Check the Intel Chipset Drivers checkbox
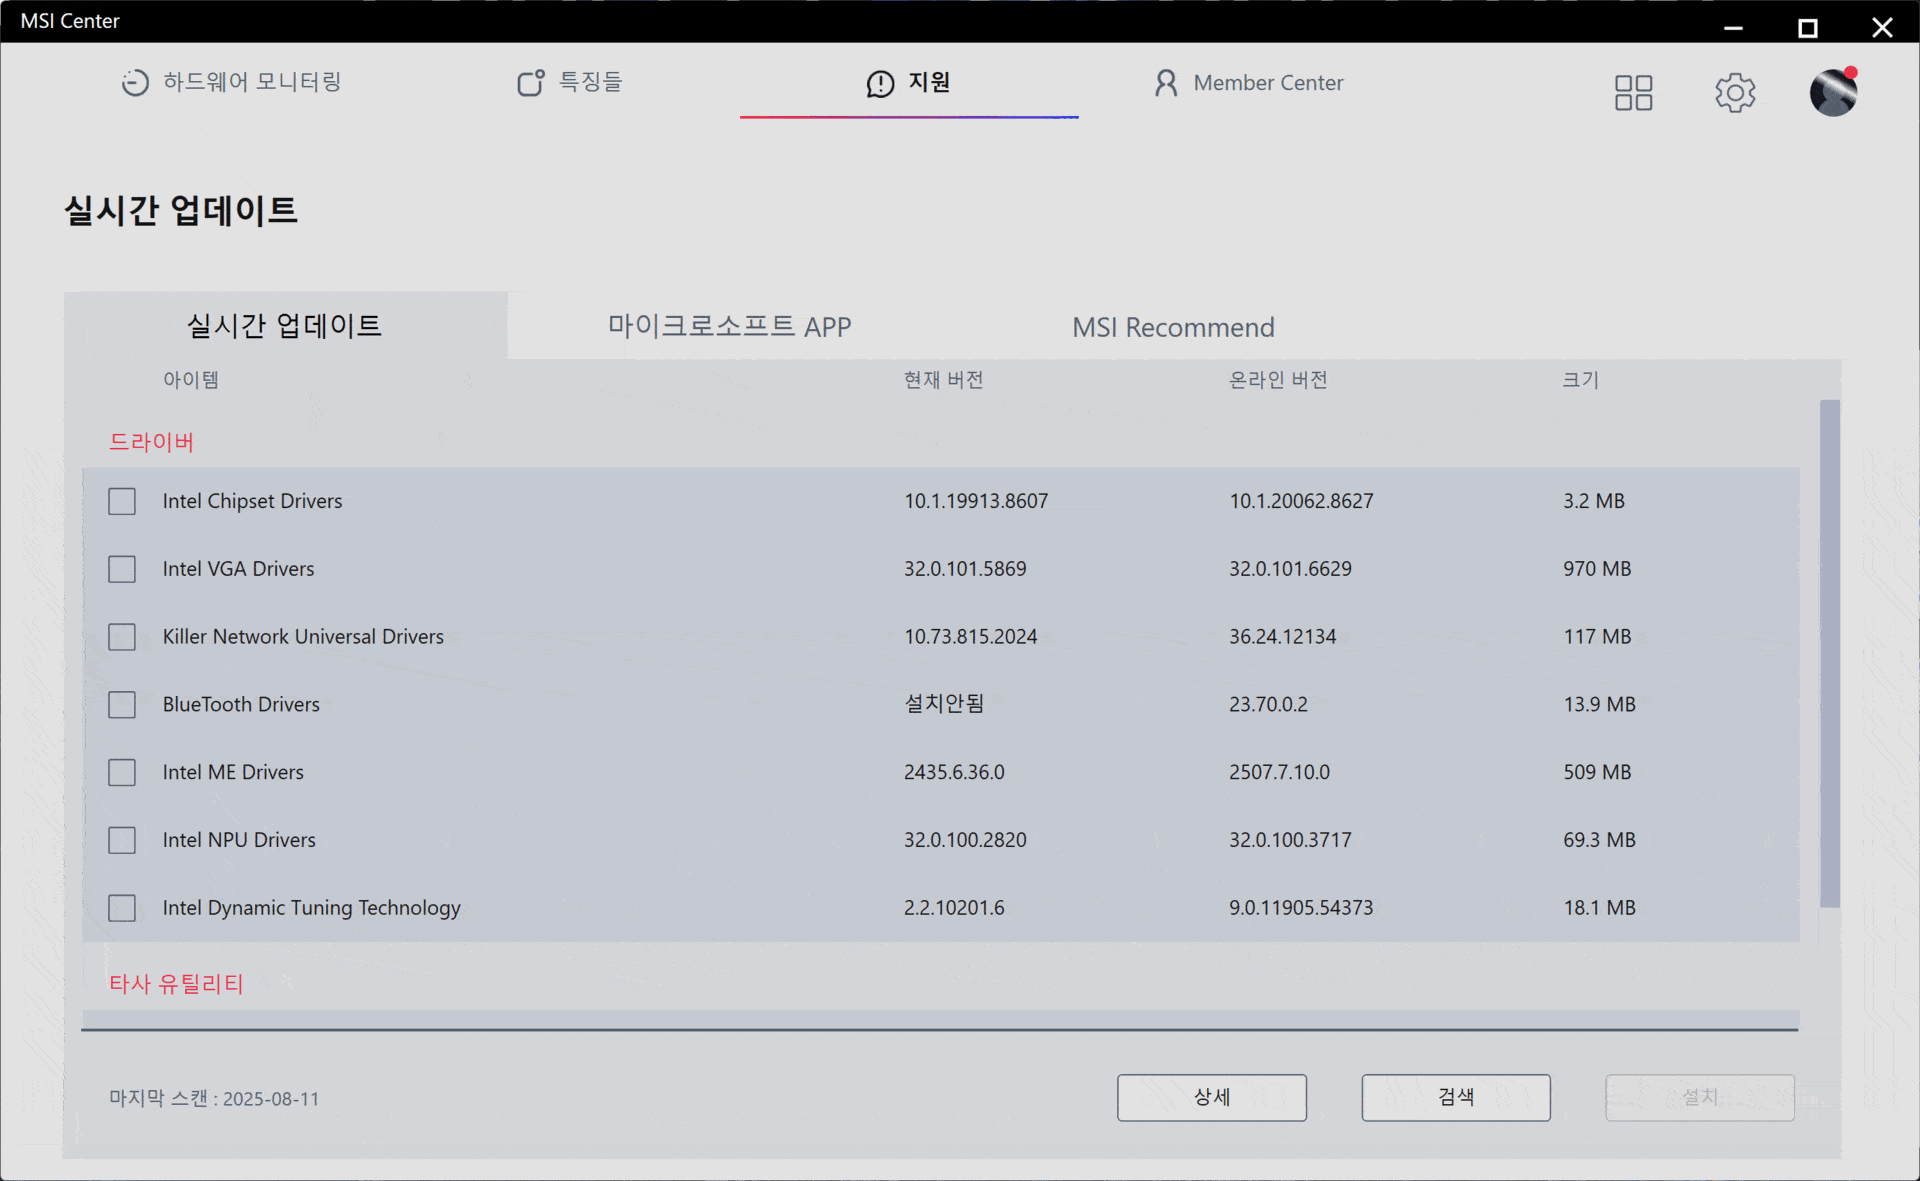Image resolution: width=1920 pixels, height=1181 pixels. [x=122, y=501]
